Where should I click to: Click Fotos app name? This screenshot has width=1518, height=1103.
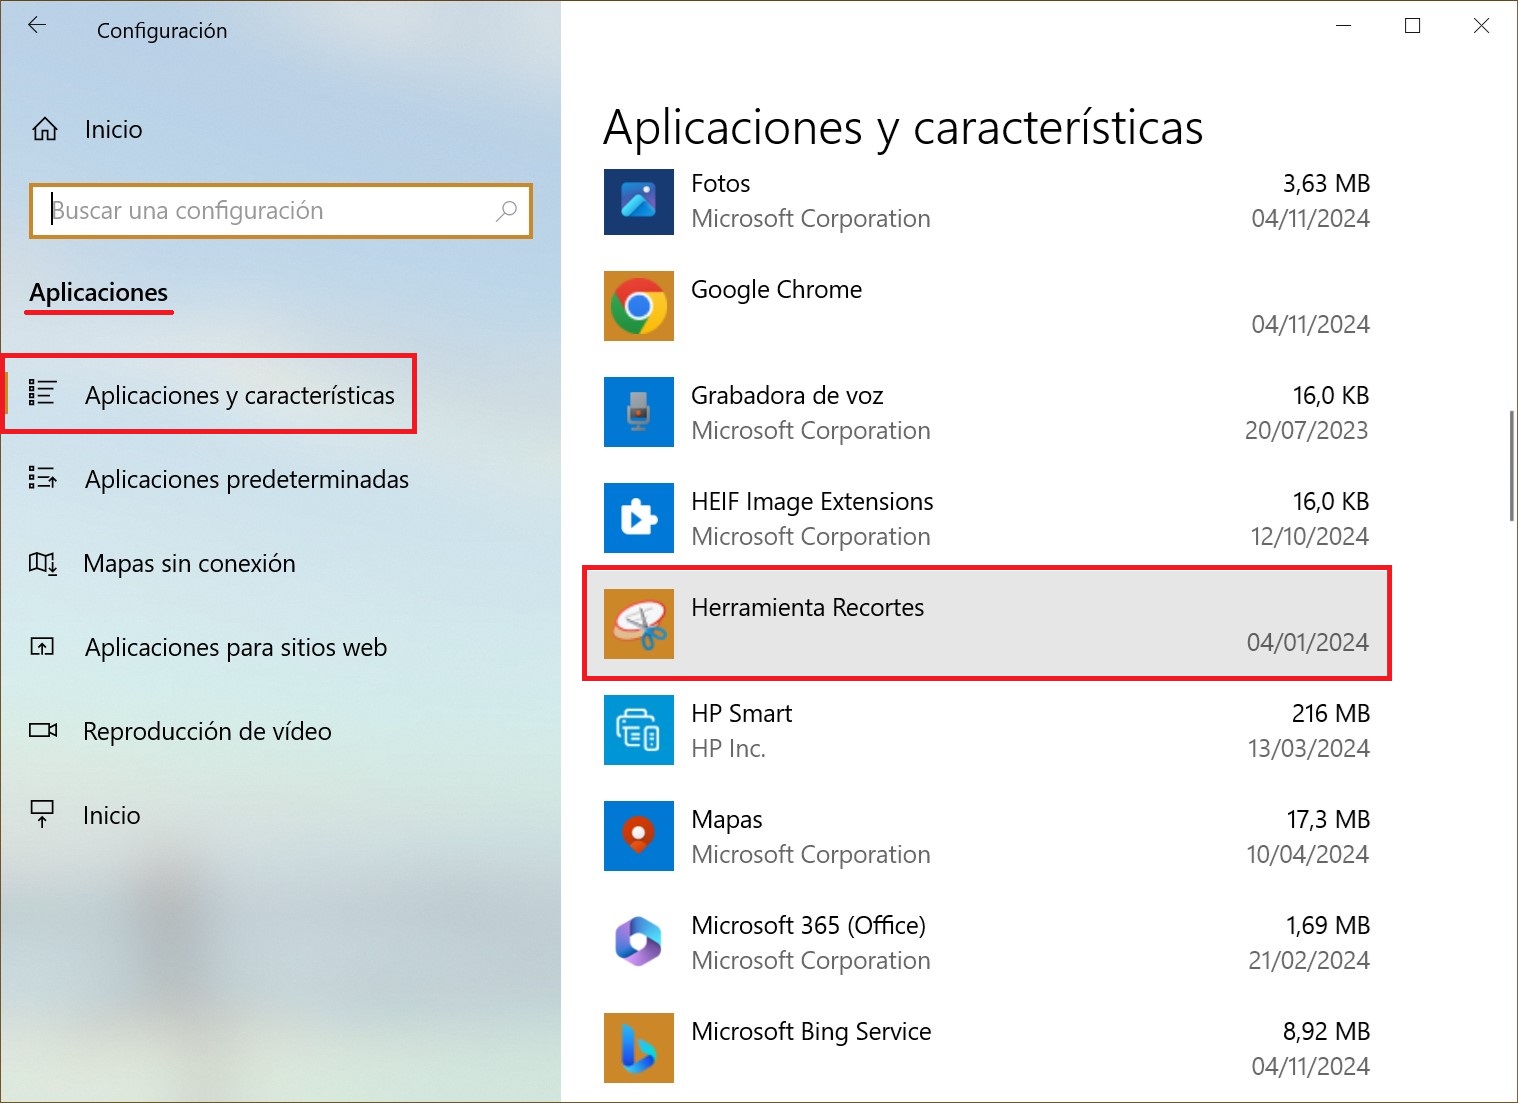coord(720,183)
